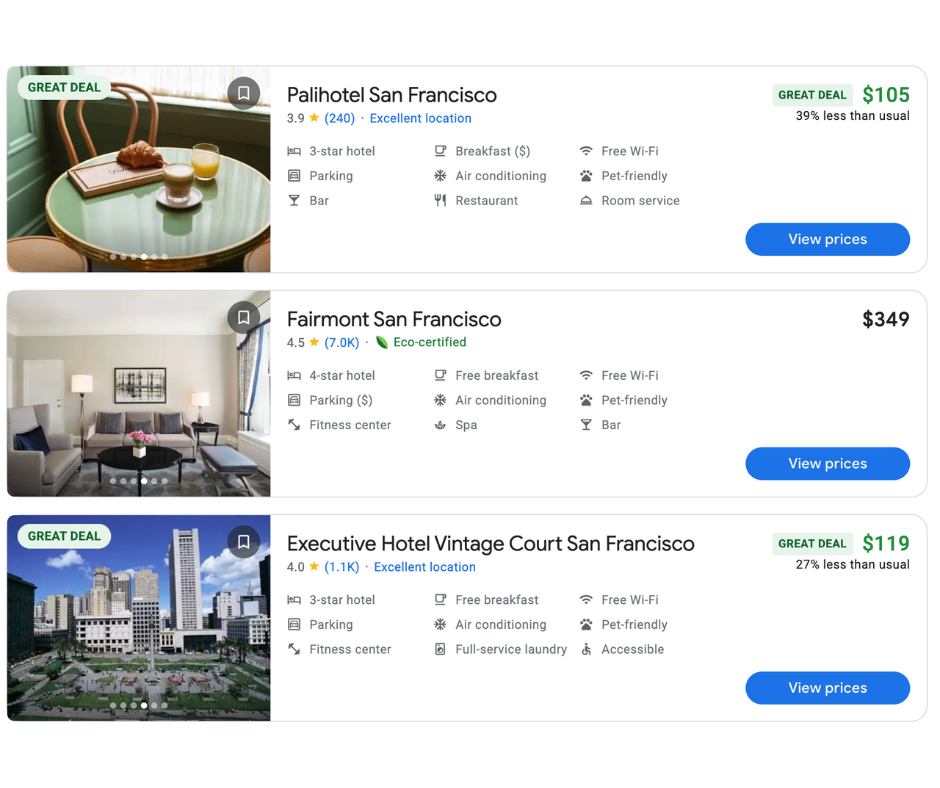This screenshot has width=940, height=788.
Task: Open Executive Hotel skyline photo
Action: coord(138,618)
